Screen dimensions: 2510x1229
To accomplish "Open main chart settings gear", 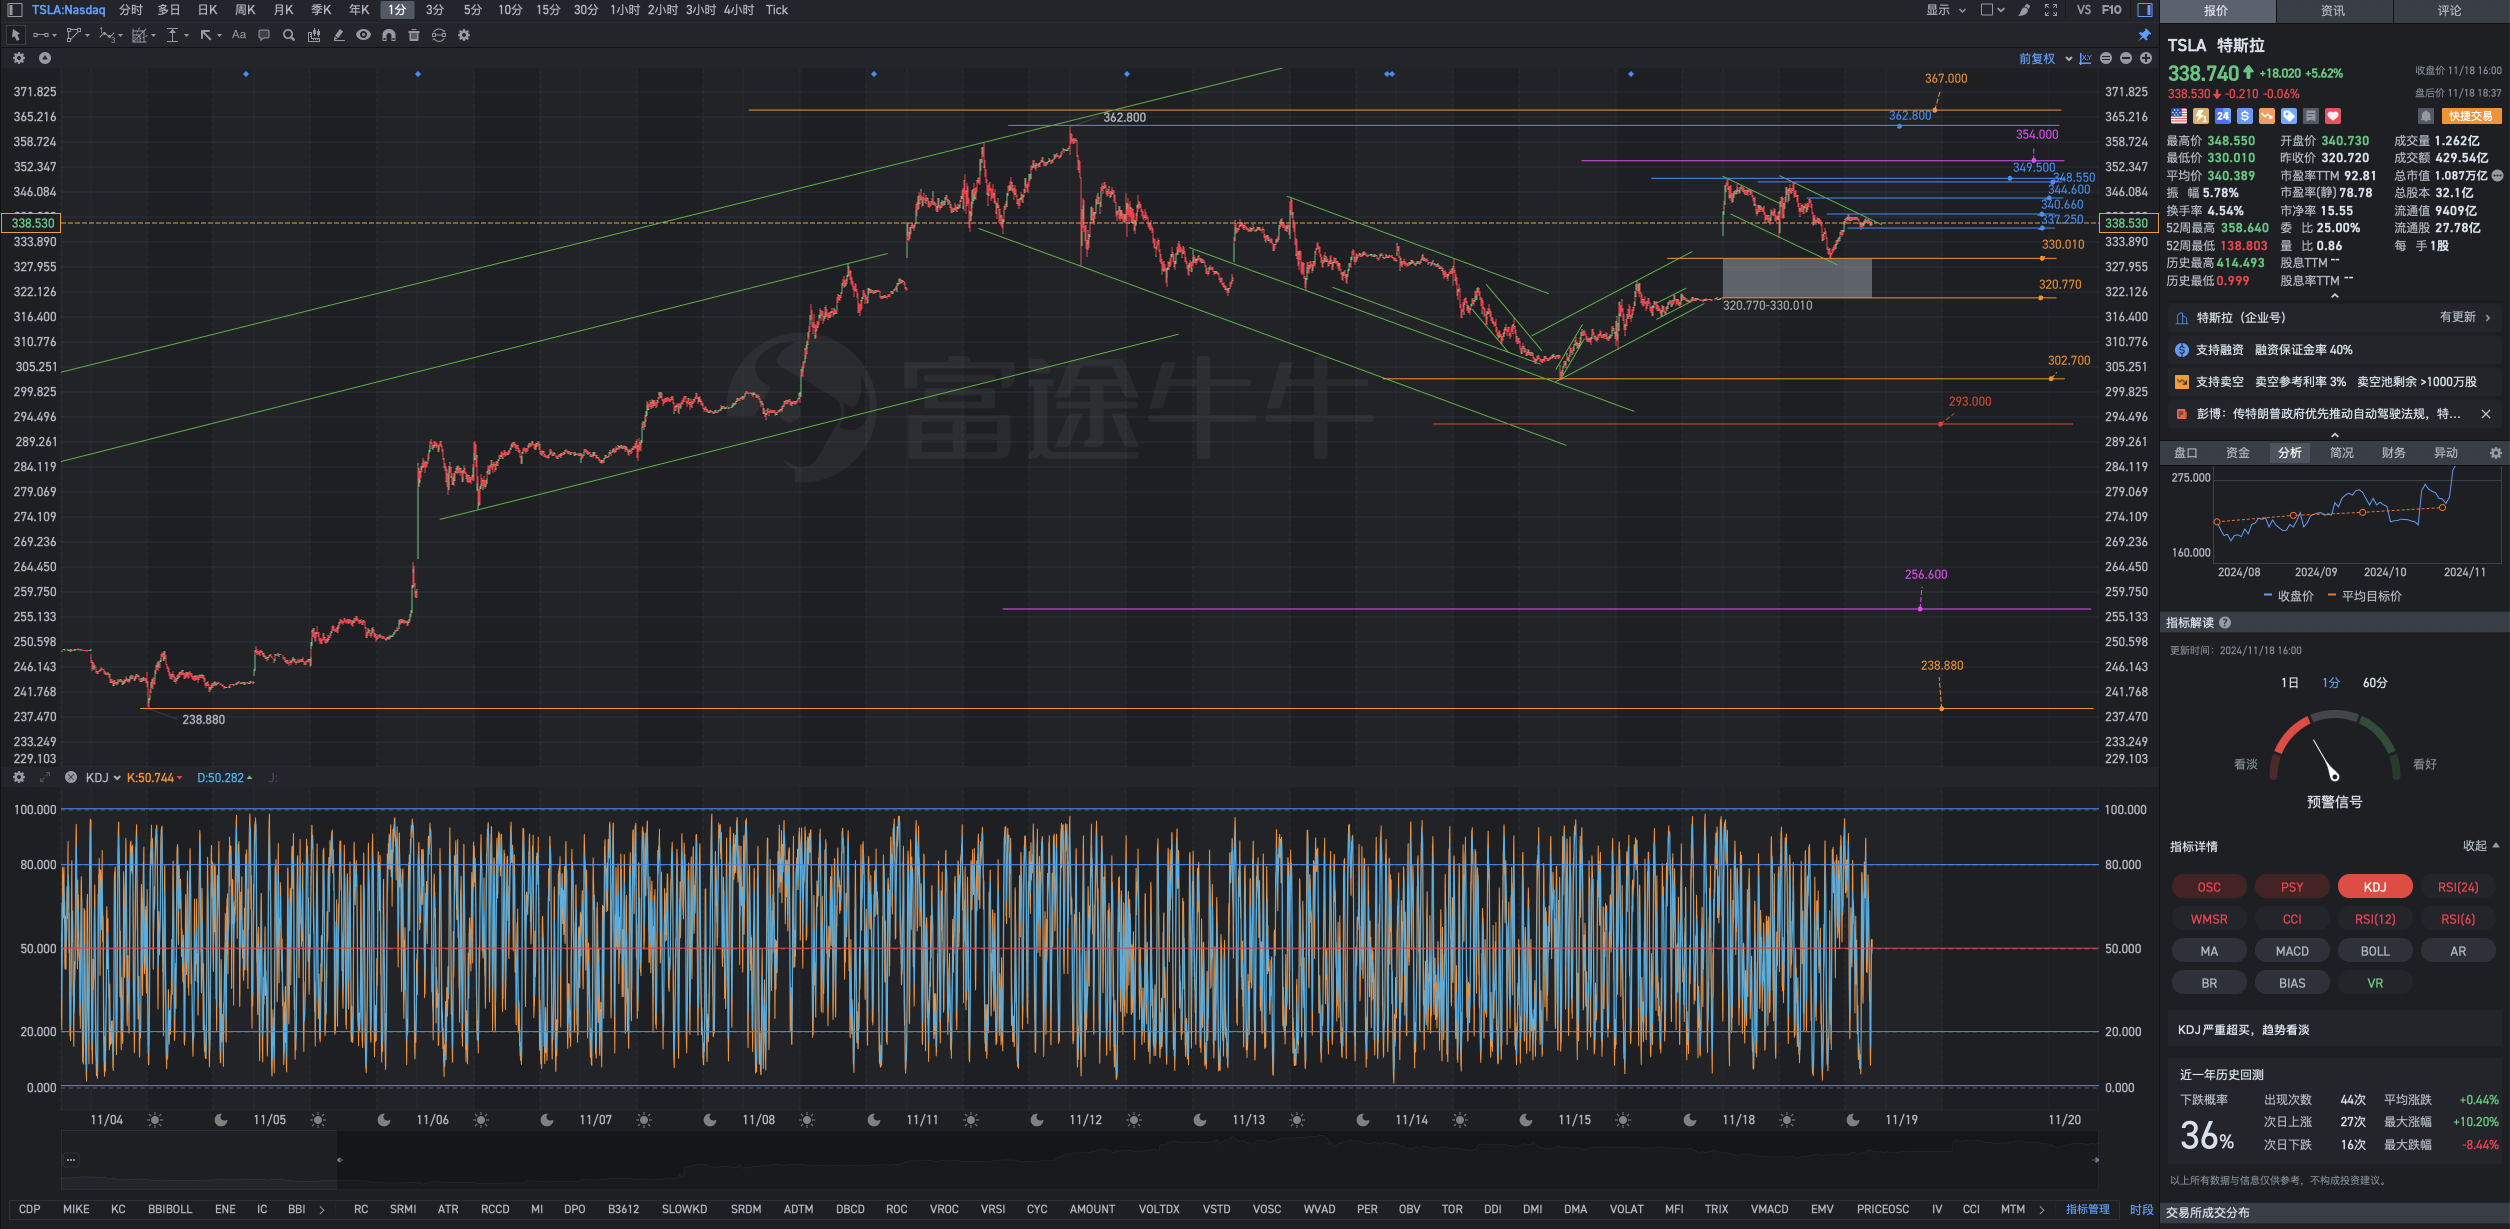I will (x=18, y=58).
